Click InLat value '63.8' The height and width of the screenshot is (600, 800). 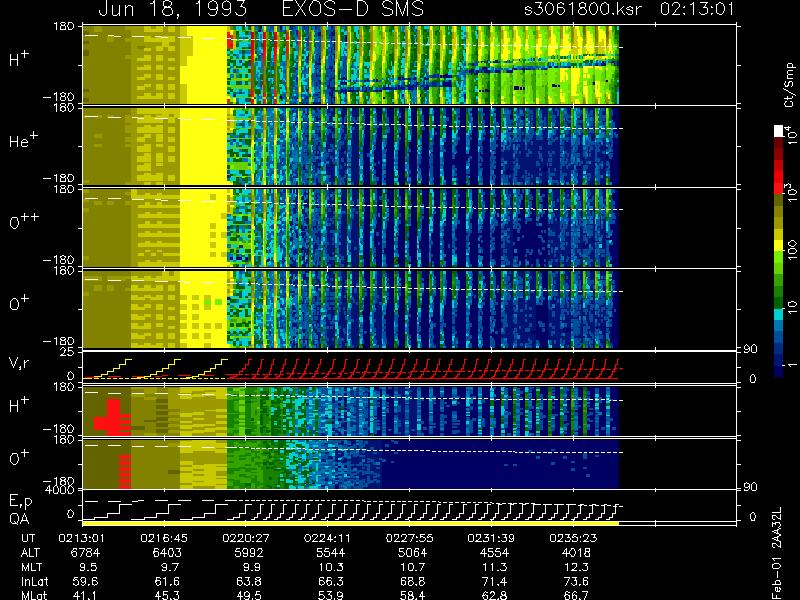248,582
